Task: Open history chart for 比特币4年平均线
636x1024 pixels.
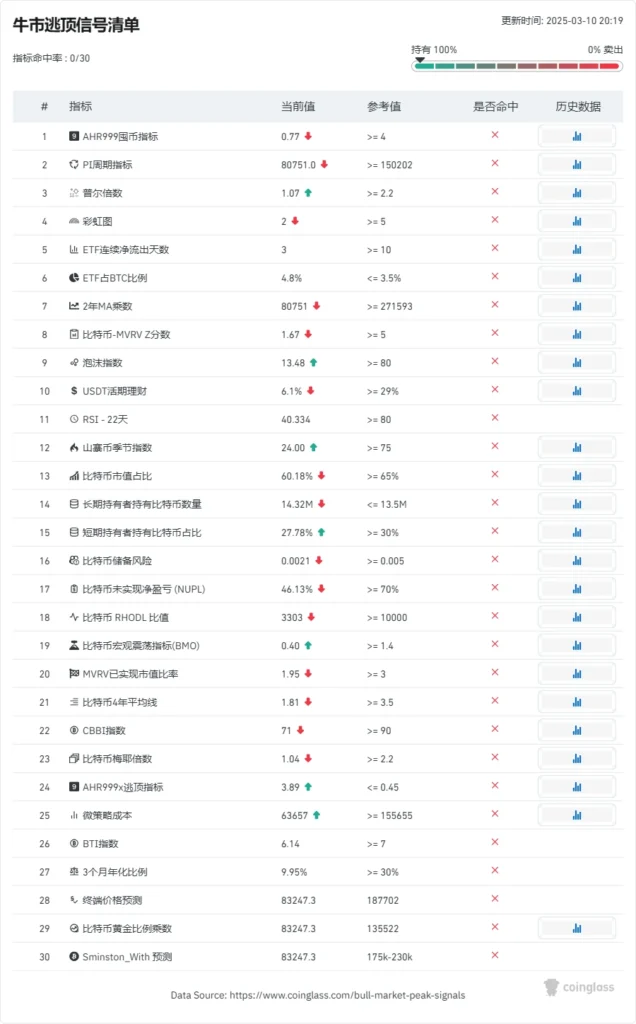Action: [577, 702]
